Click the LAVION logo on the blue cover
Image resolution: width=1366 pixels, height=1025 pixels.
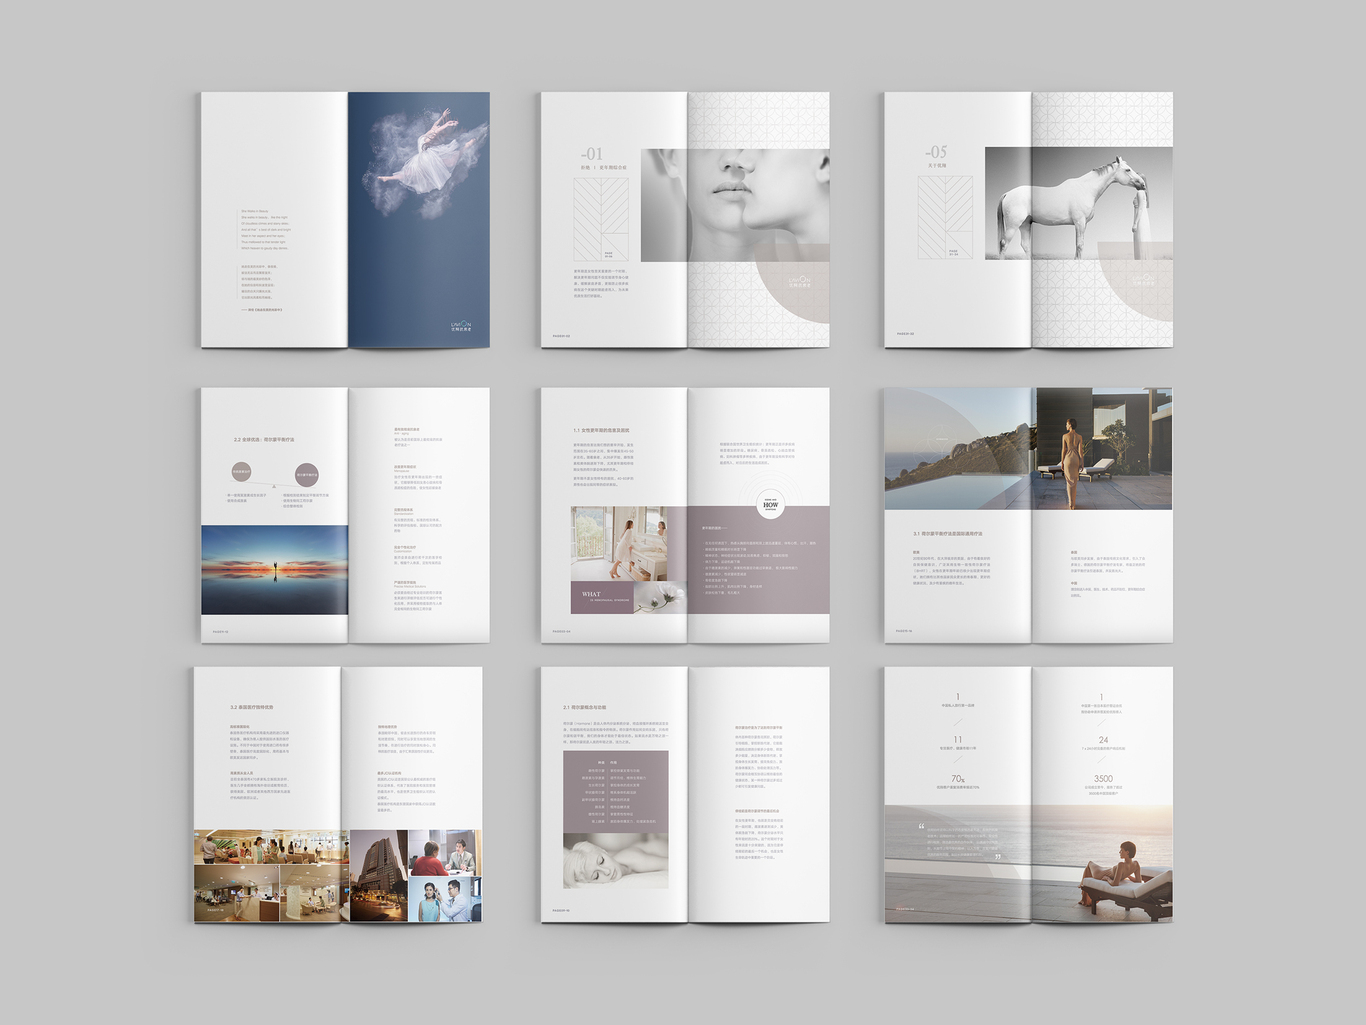coord(461,325)
